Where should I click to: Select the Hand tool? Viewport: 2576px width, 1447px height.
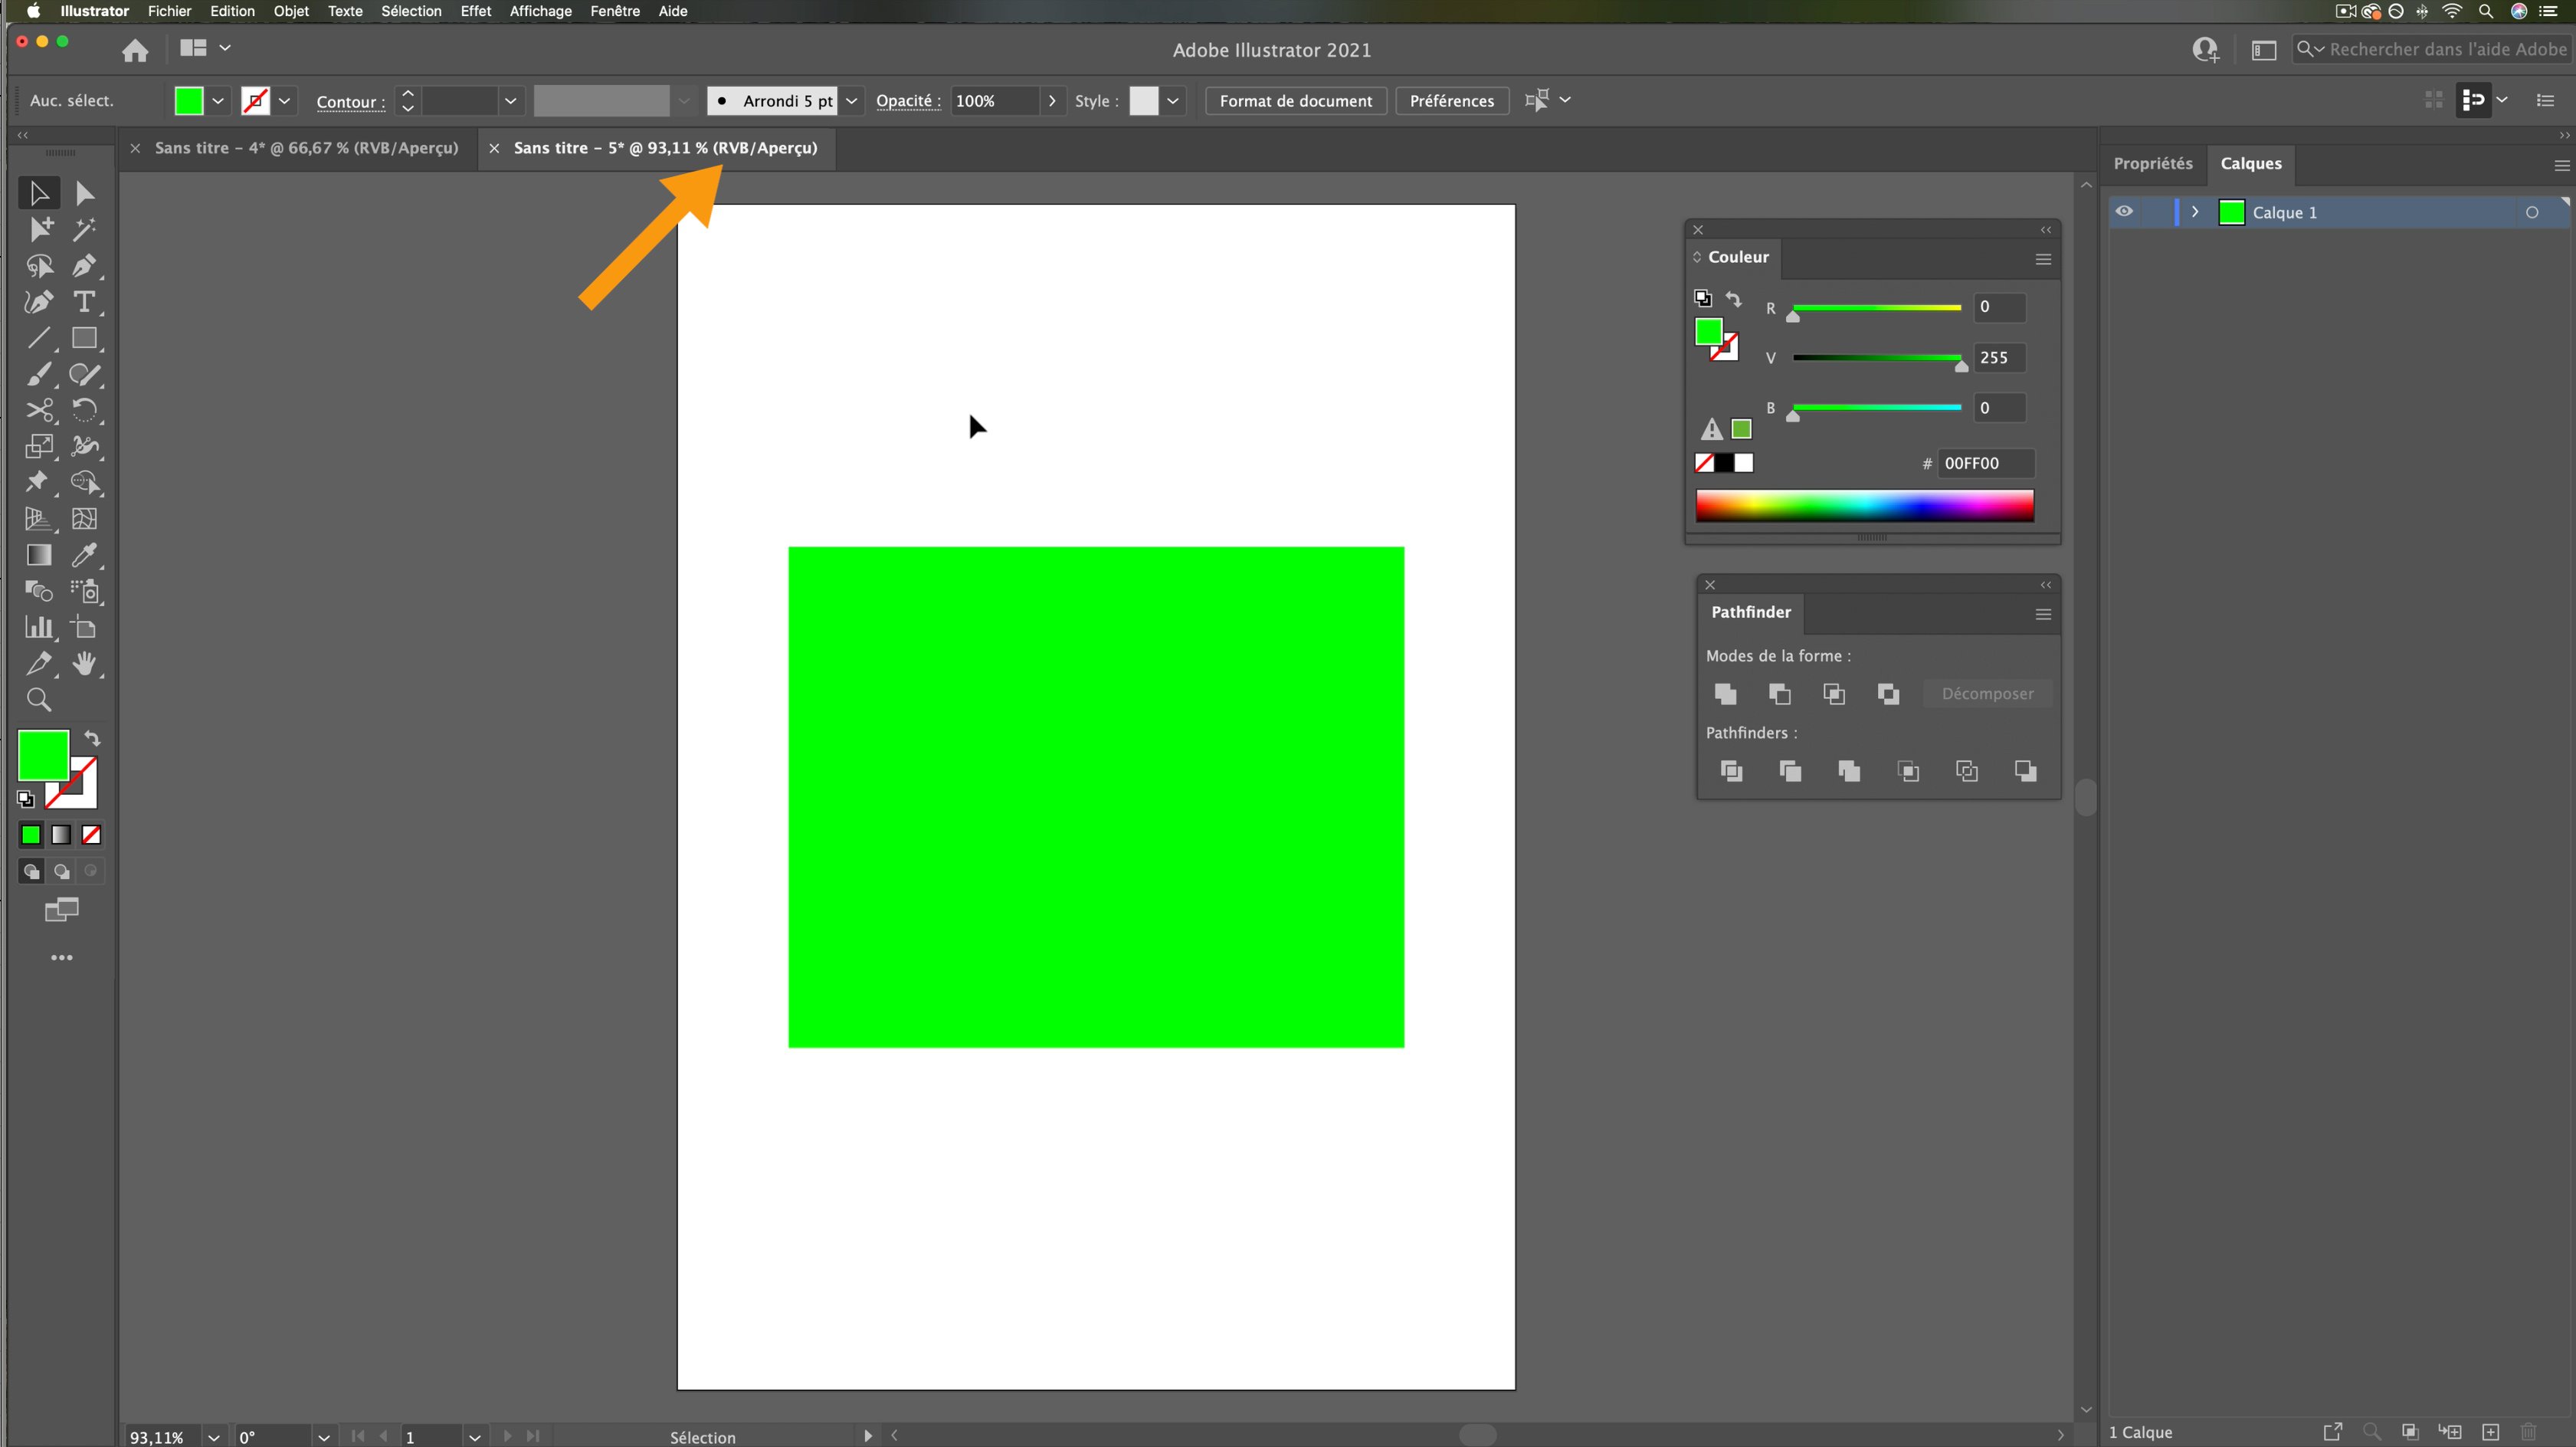tap(84, 663)
